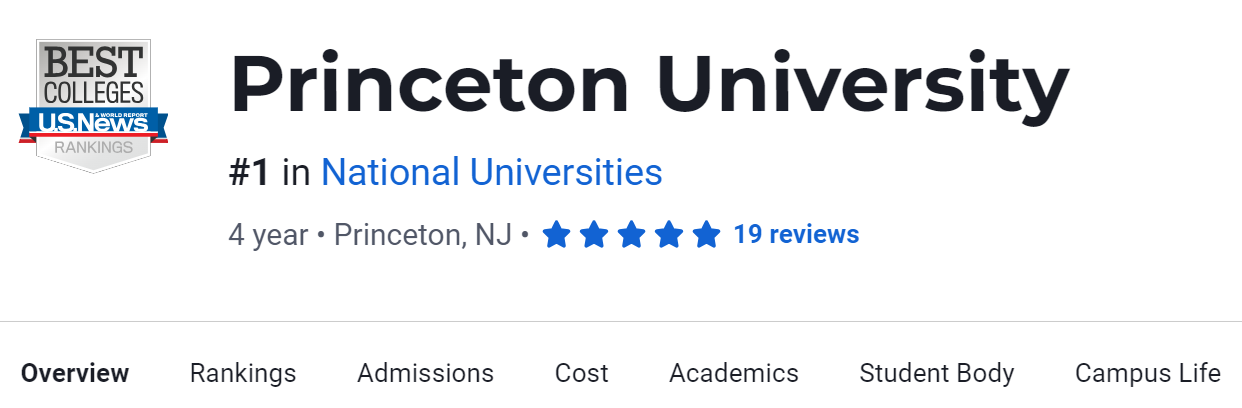1242x408 pixels.
Task: Open the Admissions tab
Action: pyautogui.click(x=425, y=373)
